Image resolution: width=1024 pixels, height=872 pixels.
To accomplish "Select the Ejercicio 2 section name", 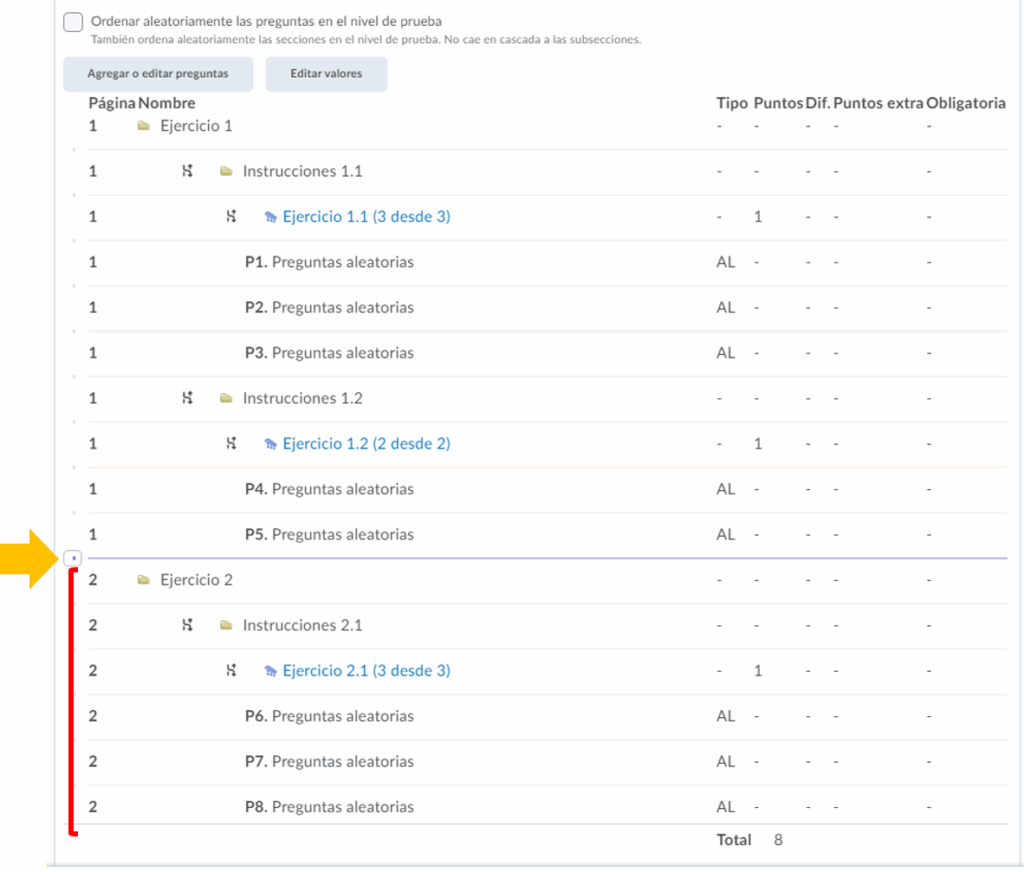I will (x=196, y=580).
